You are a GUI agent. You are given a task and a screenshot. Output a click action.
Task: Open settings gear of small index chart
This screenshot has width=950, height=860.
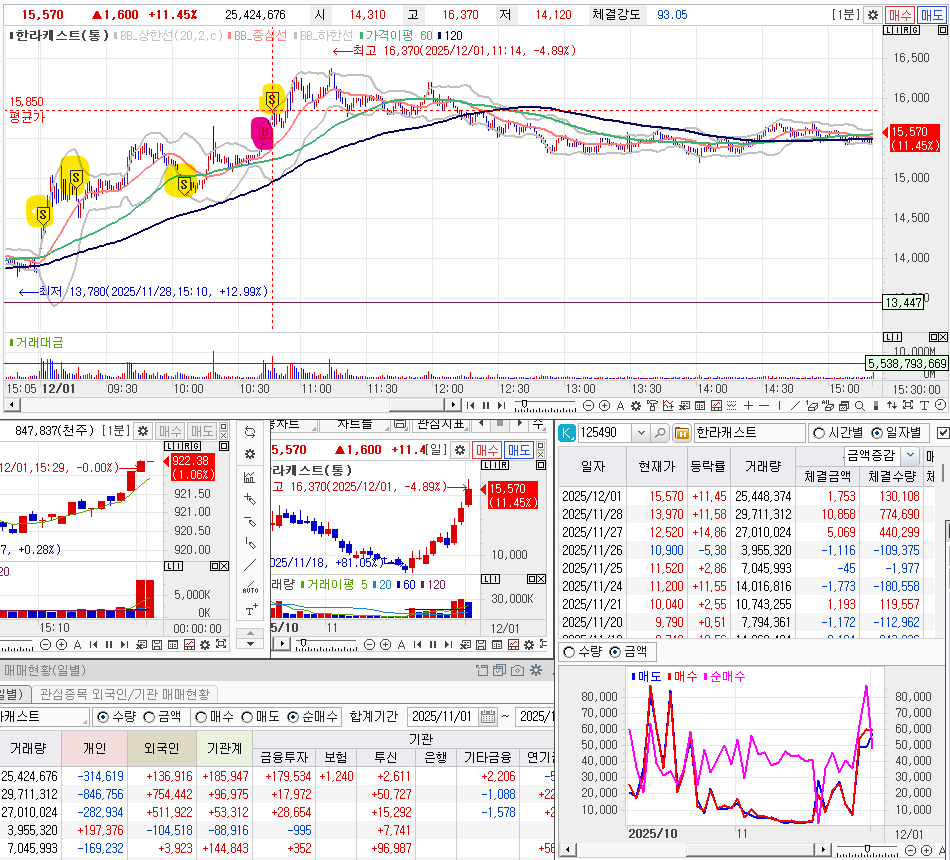[x=143, y=431]
